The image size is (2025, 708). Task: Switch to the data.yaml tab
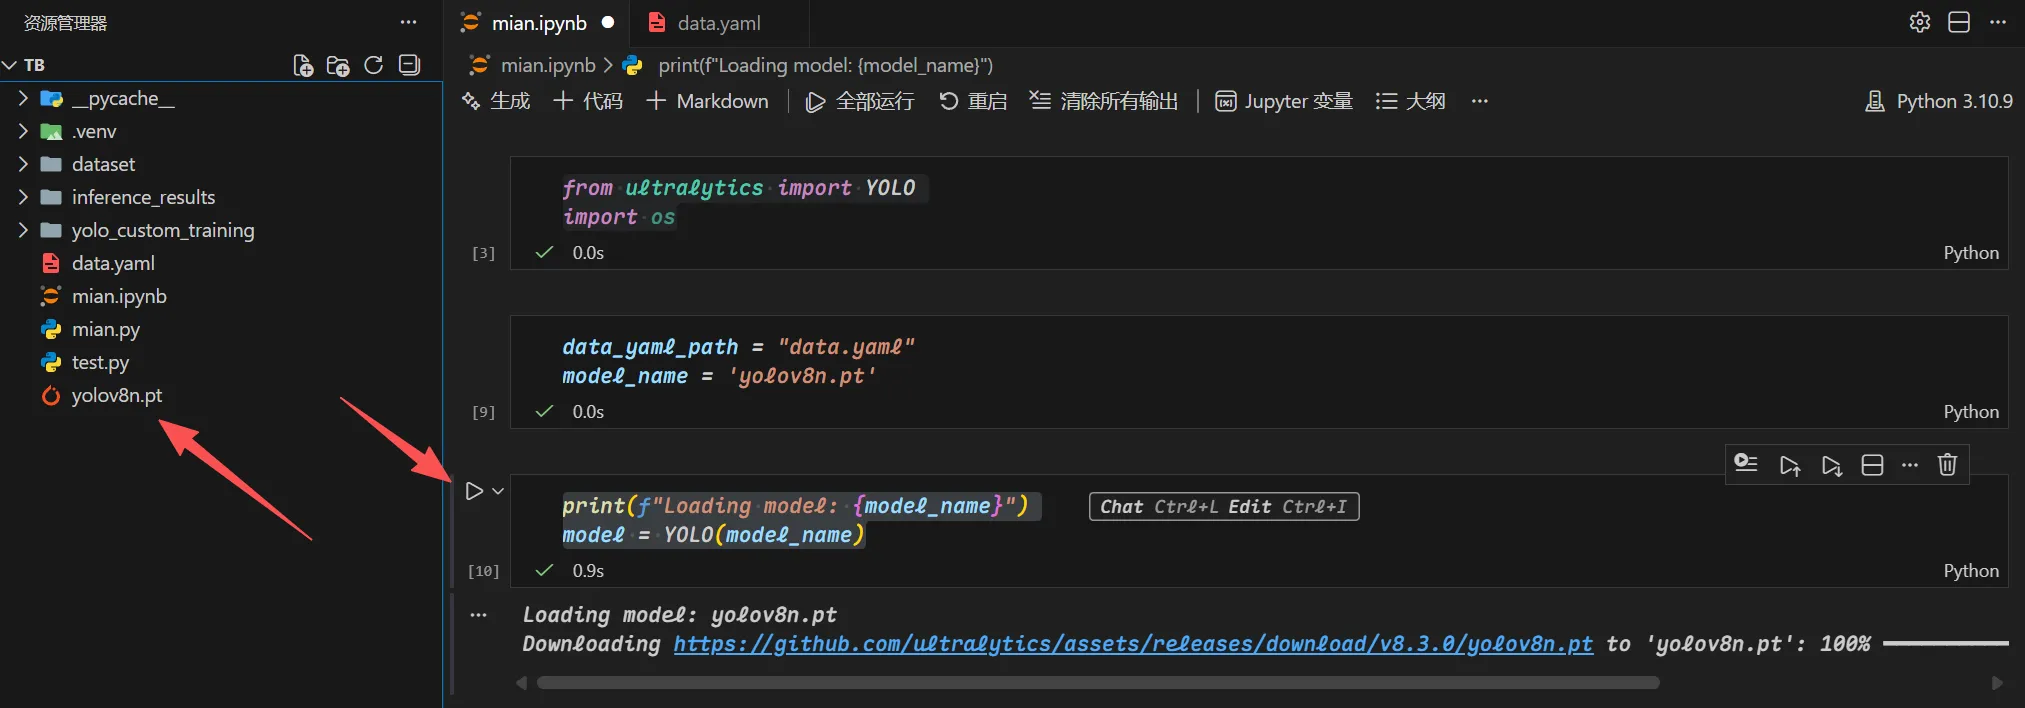coord(718,23)
